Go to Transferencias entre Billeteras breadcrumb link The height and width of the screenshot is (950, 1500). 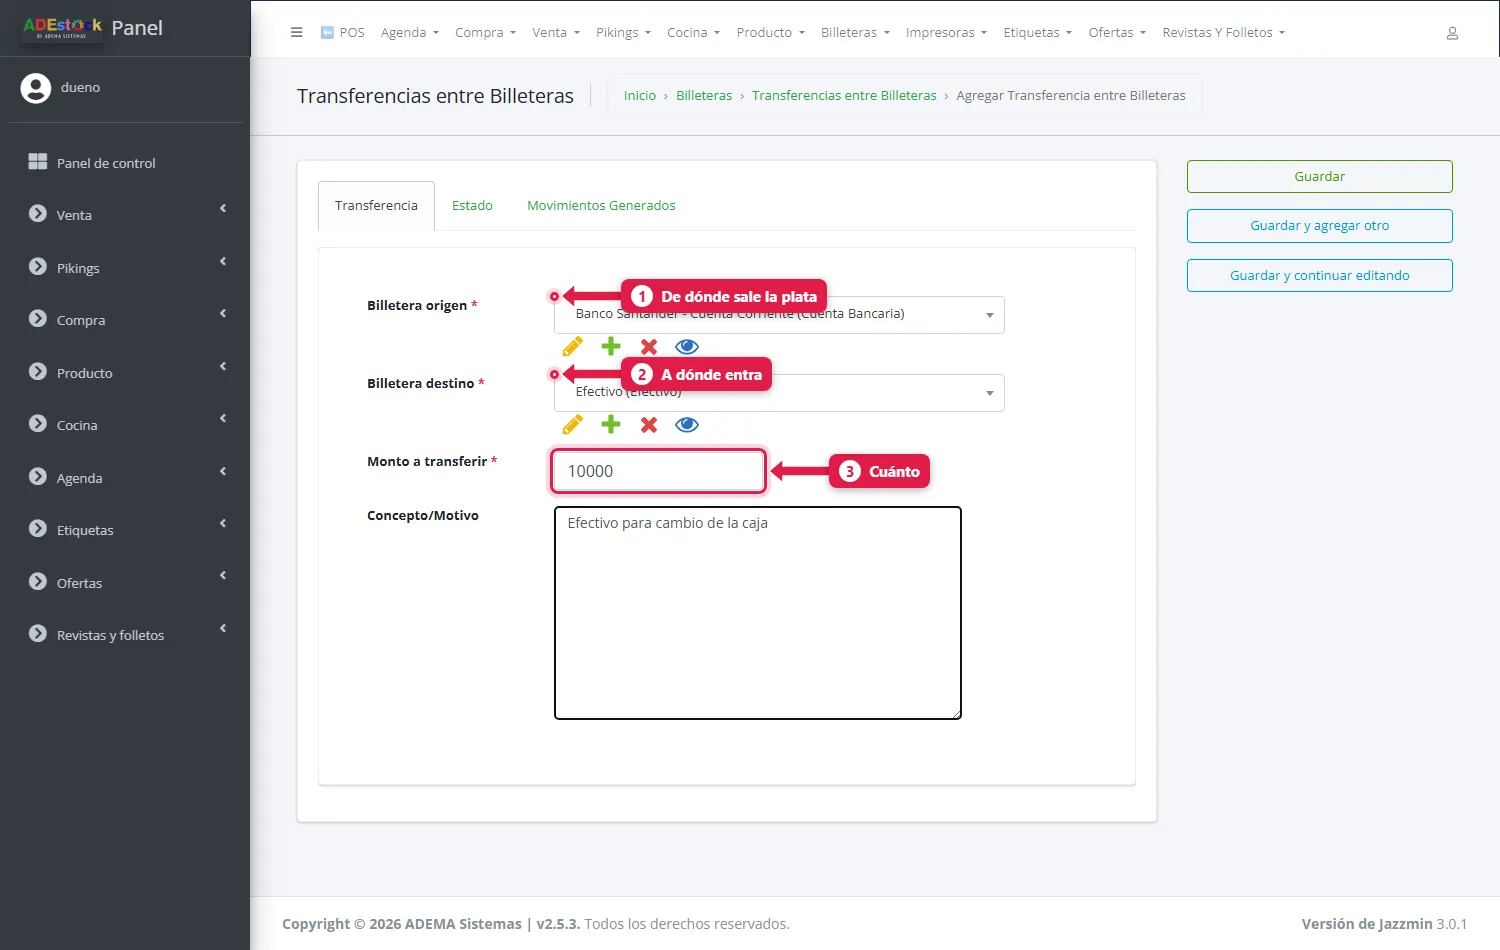coord(844,96)
